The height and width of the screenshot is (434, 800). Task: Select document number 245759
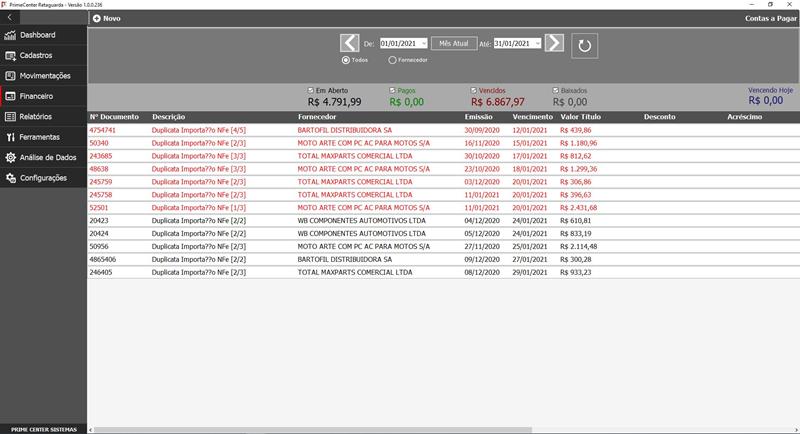101,182
